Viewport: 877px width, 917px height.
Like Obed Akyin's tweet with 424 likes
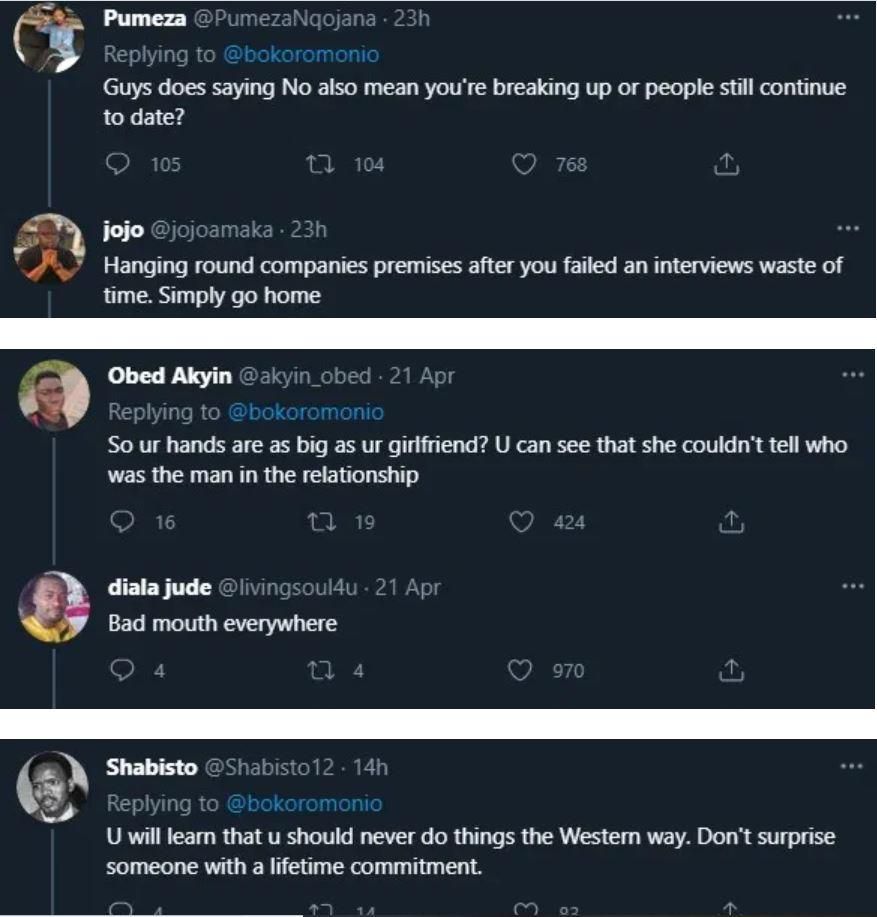click(x=522, y=521)
